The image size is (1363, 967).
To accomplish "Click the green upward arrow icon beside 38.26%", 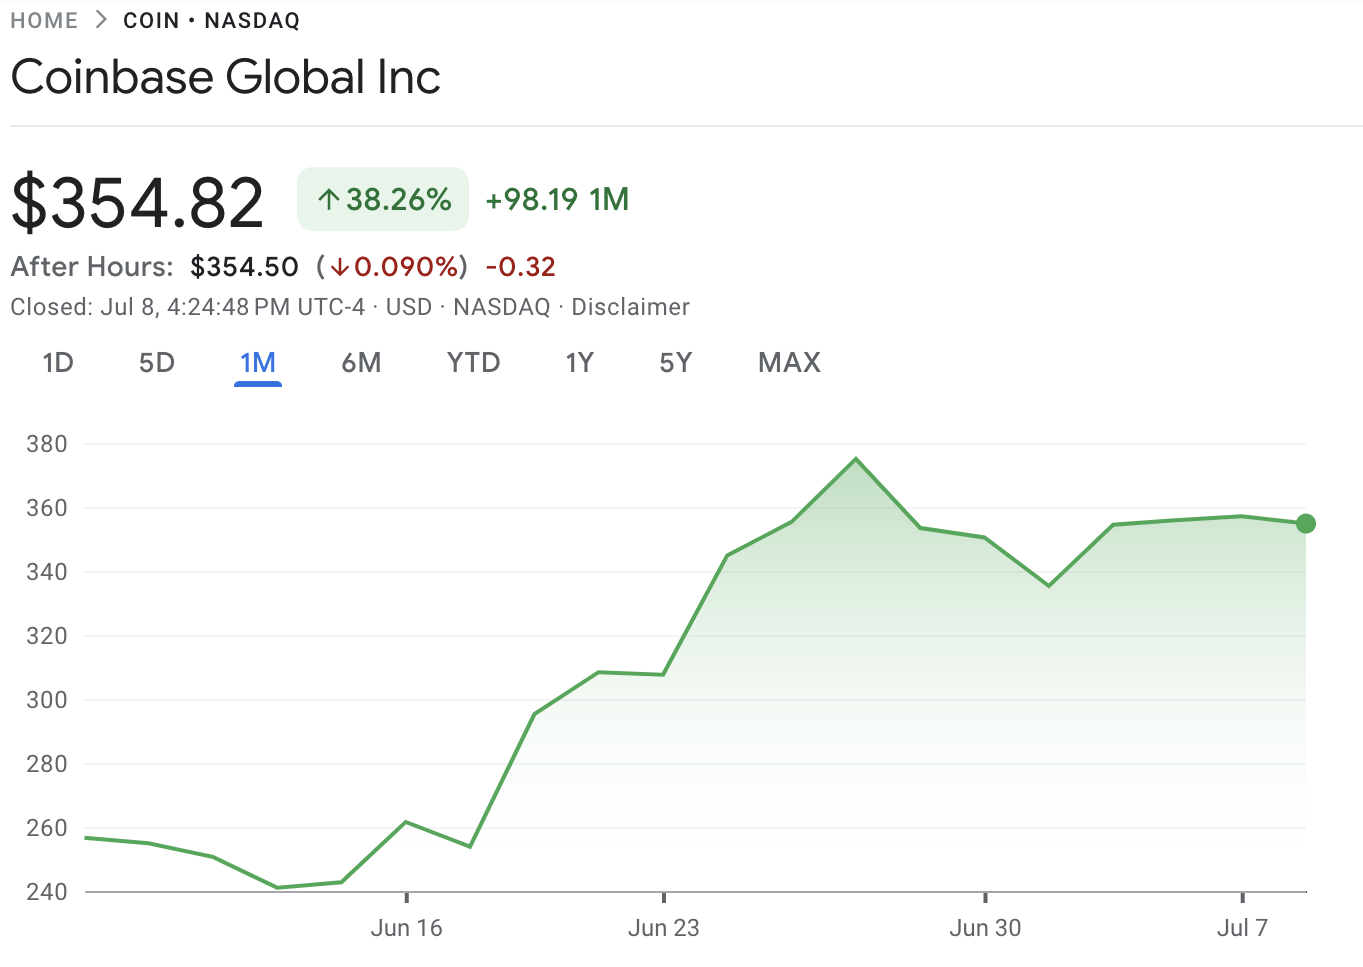I will coord(328,199).
